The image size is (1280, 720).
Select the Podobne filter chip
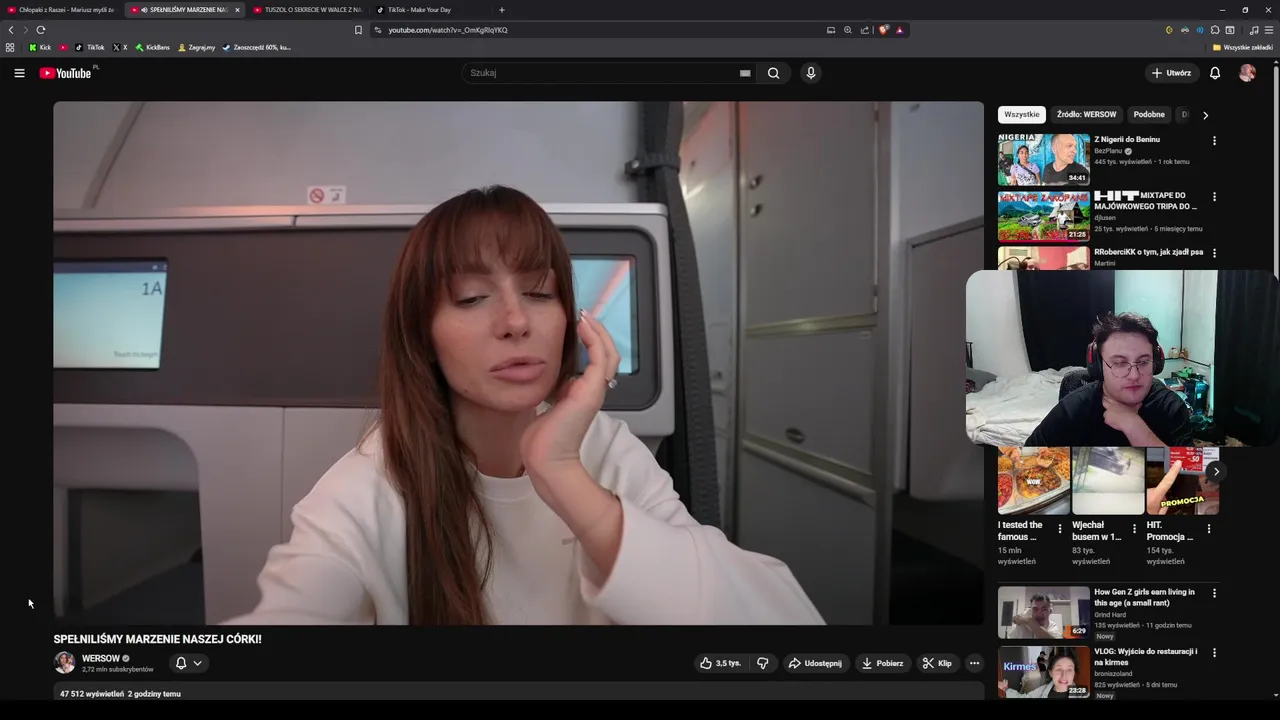1149,115
